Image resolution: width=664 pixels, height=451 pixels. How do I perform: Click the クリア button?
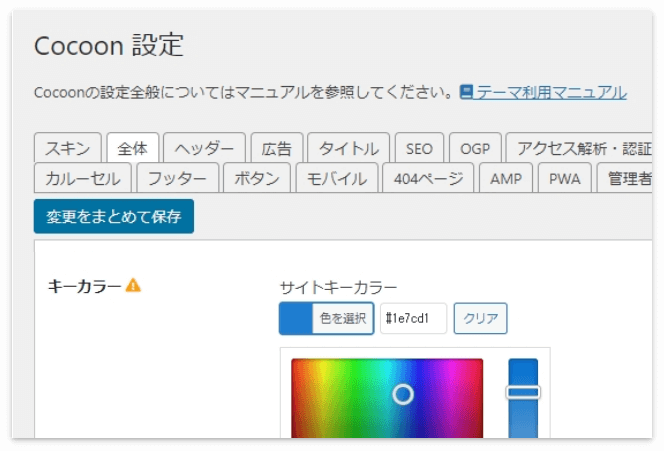coord(480,318)
